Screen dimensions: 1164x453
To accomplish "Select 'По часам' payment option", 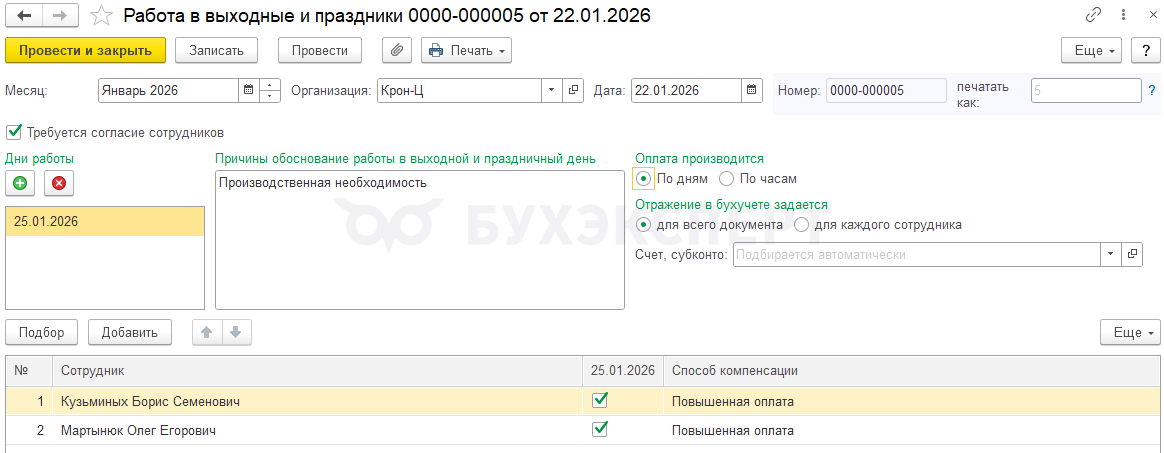I will [x=727, y=179].
